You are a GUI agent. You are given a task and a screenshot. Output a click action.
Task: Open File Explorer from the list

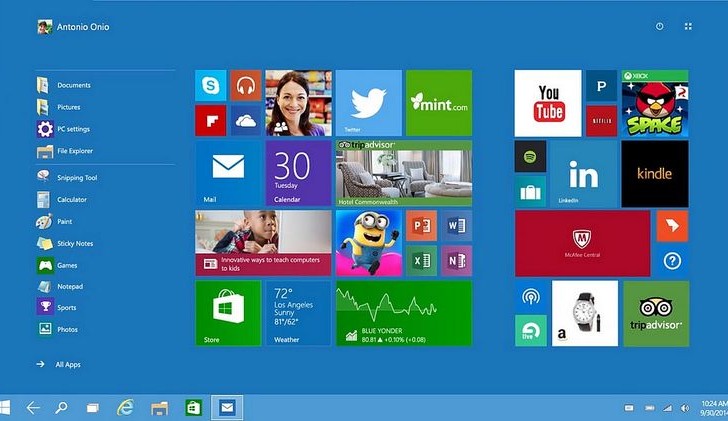pyautogui.click(x=65, y=151)
